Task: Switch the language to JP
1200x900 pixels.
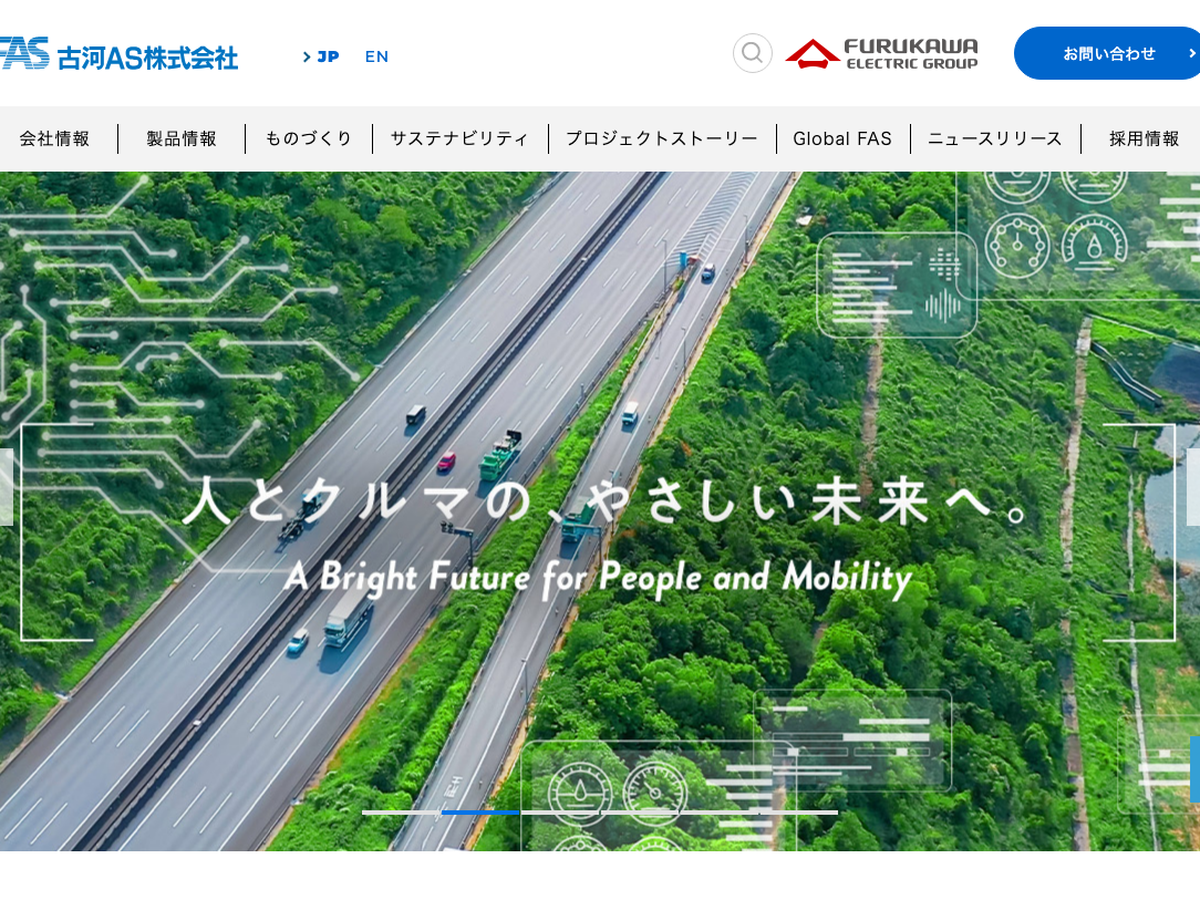Action: click(x=321, y=57)
